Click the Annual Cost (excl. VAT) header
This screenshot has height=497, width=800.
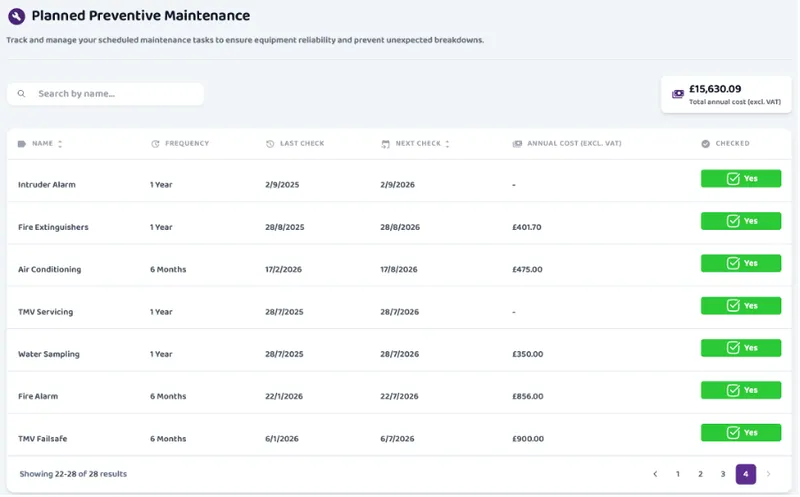coord(574,143)
